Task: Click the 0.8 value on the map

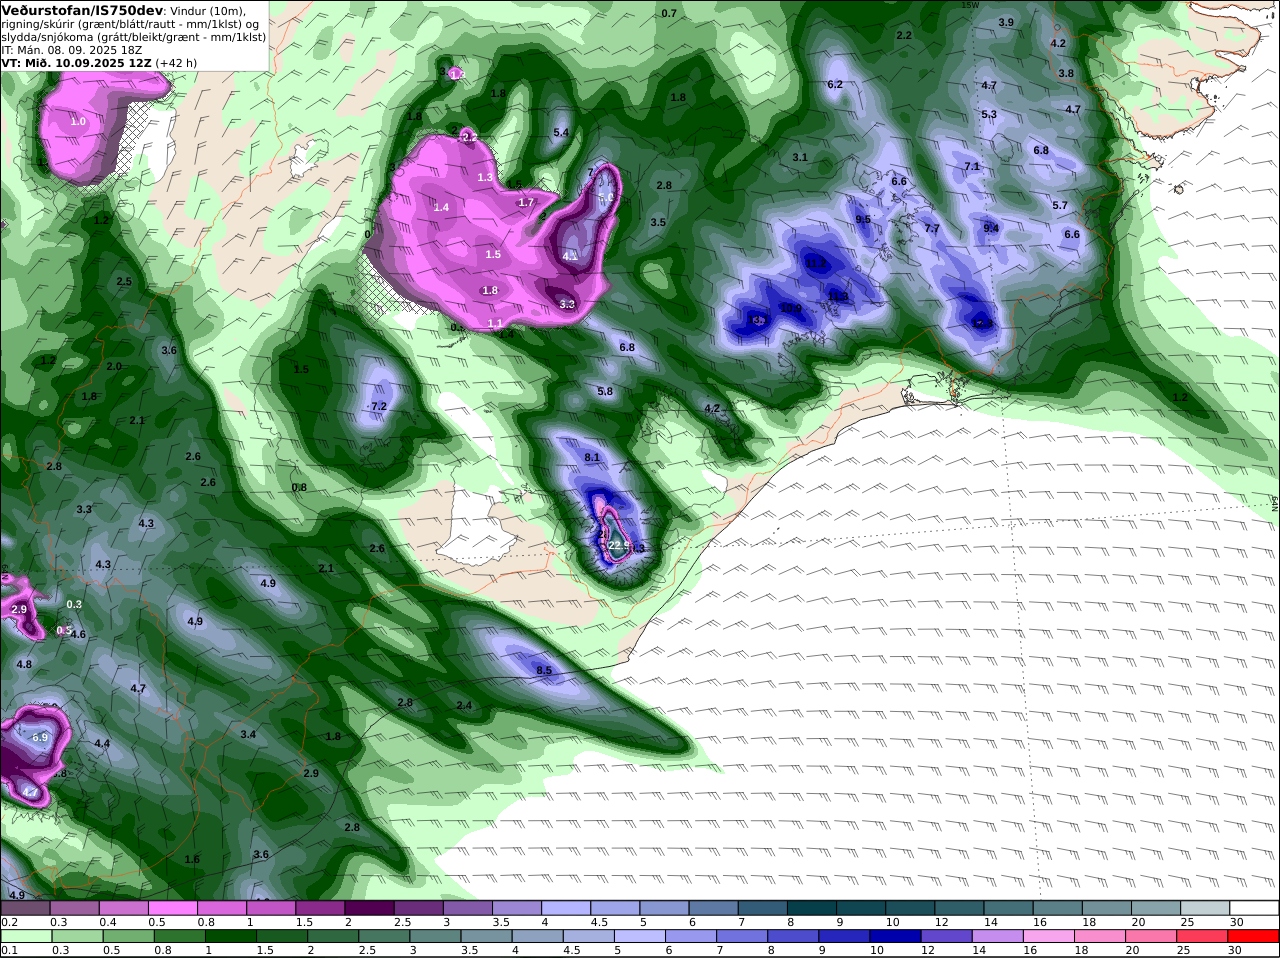Action: 299,487
